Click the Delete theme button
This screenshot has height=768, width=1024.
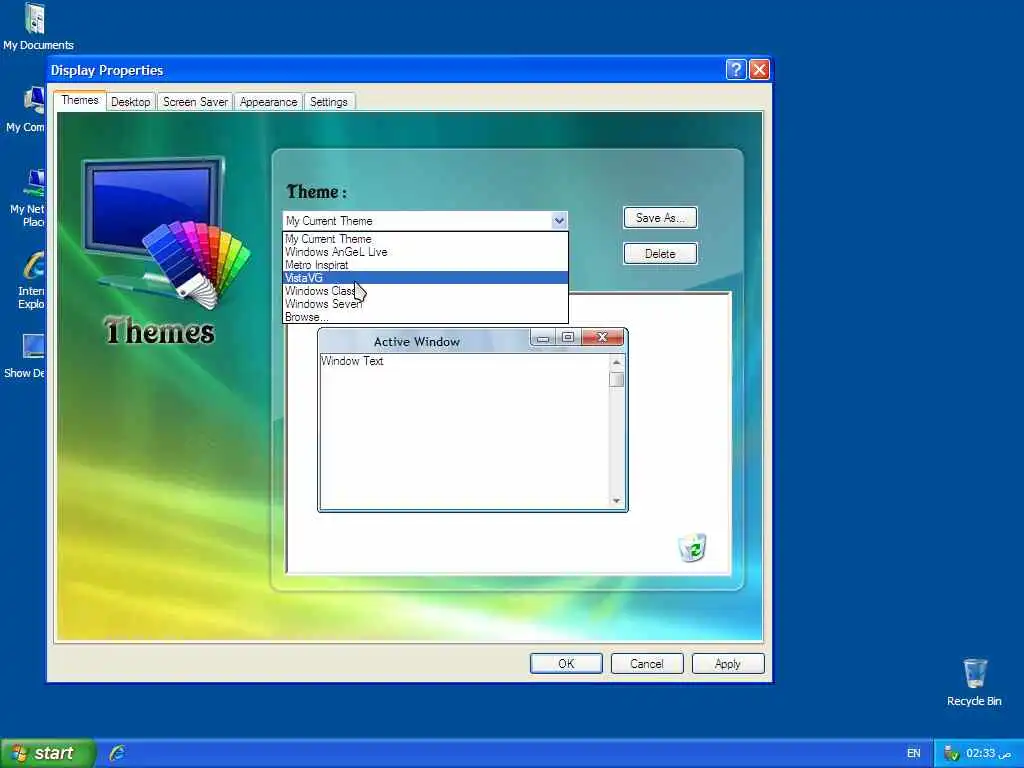(x=660, y=254)
